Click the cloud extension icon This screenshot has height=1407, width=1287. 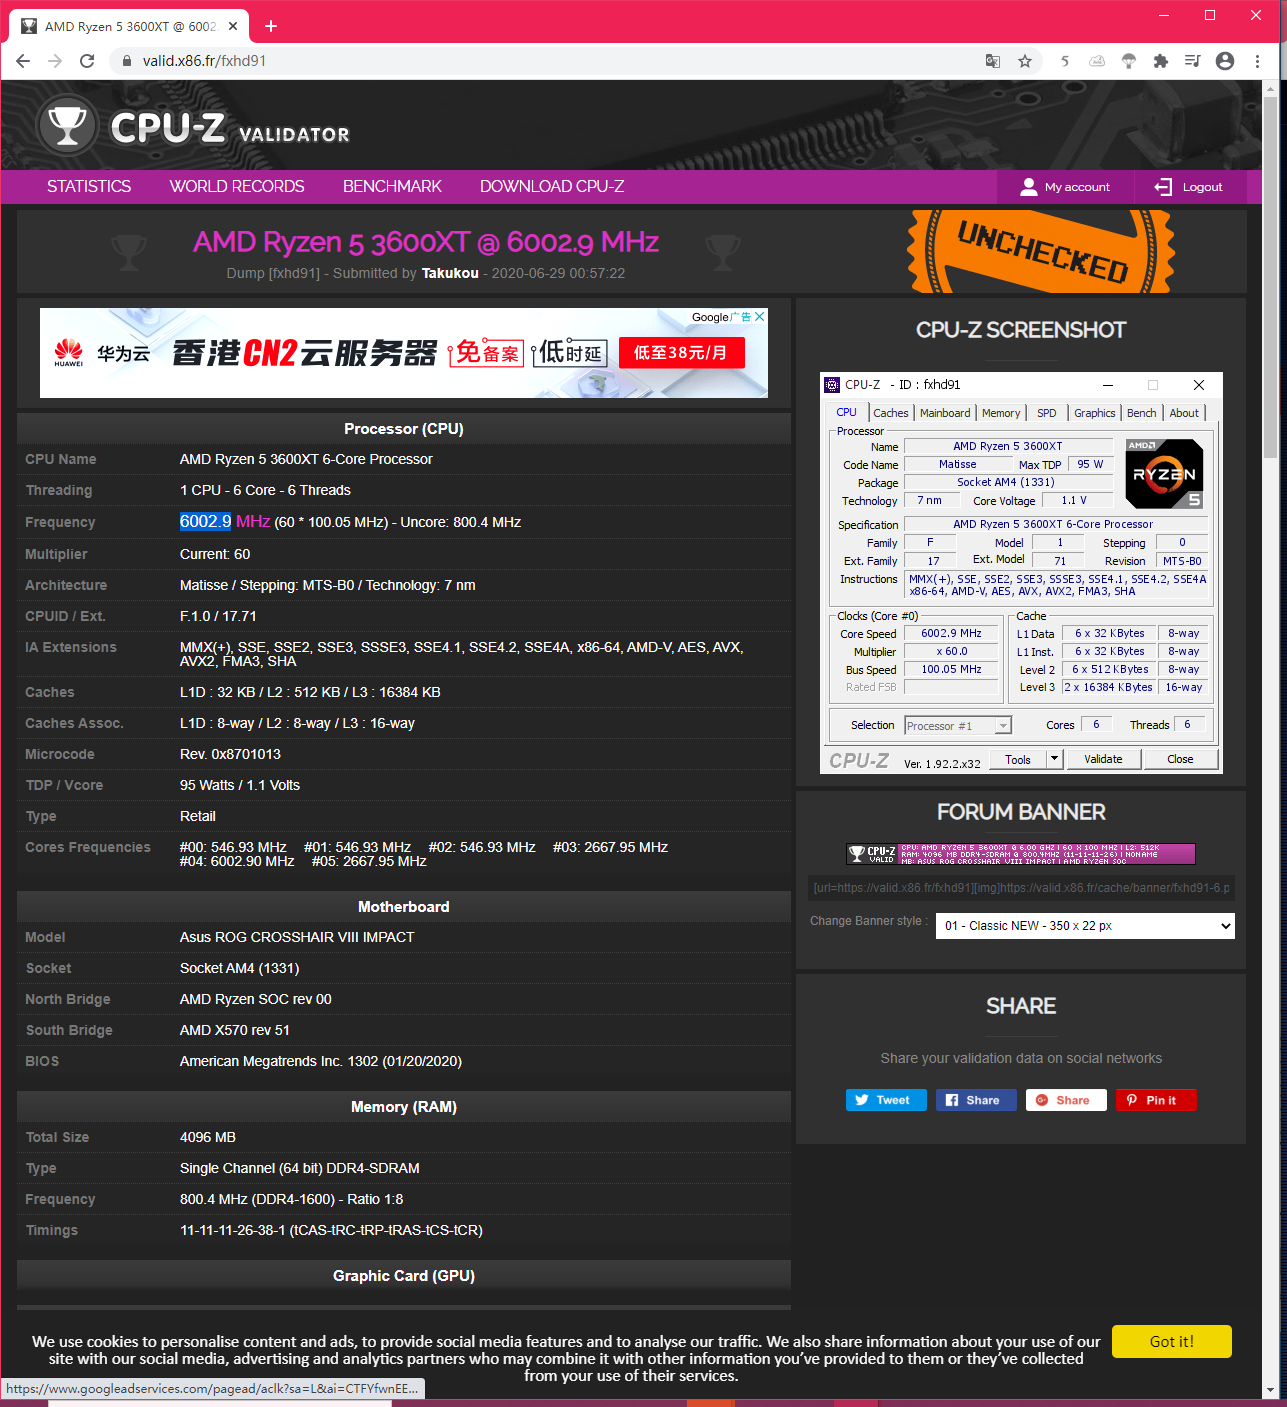pos(1097,61)
